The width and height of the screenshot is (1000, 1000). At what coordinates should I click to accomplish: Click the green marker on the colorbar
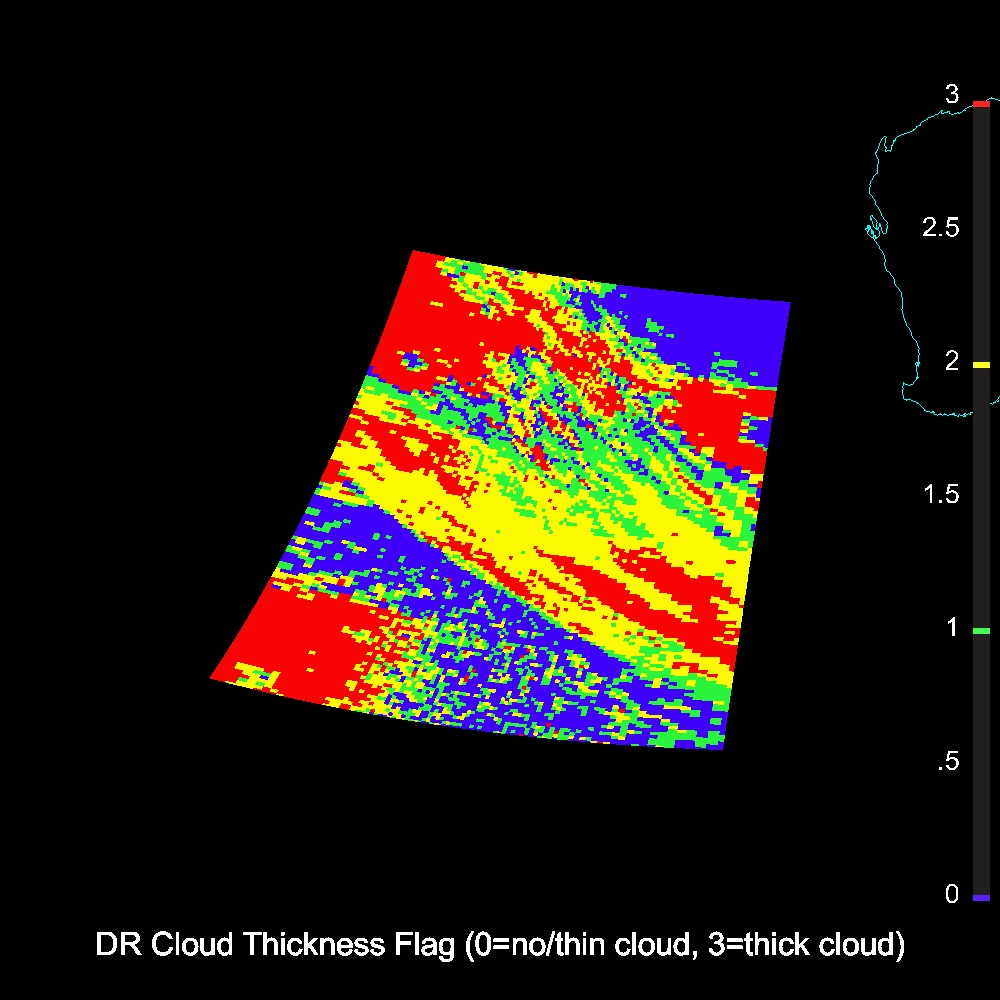click(x=981, y=631)
